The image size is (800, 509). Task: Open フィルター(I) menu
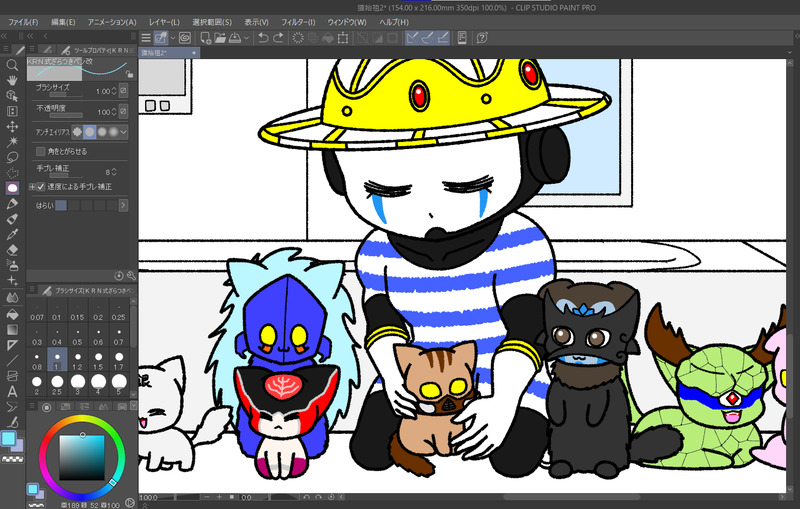[x=298, y=22]
